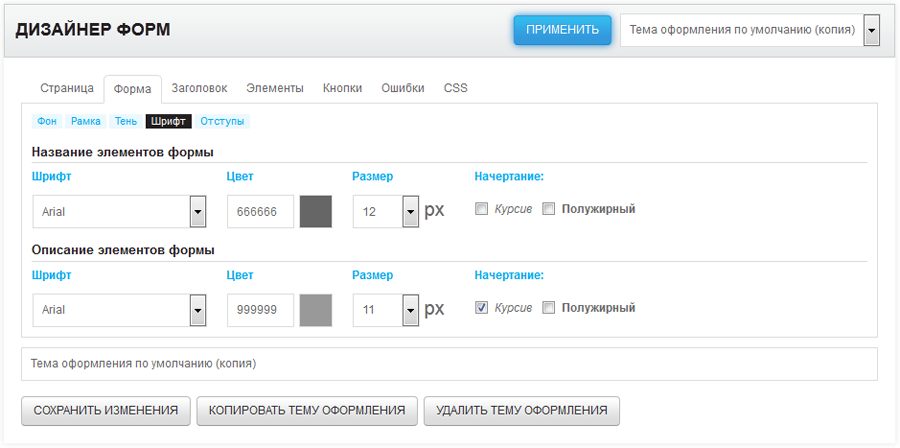Click the УДАЛИТЬ ТЕМУ ОФОРМЛЕНИЯ button
Screen dimensions: 900x448
(x=521, y=410)
